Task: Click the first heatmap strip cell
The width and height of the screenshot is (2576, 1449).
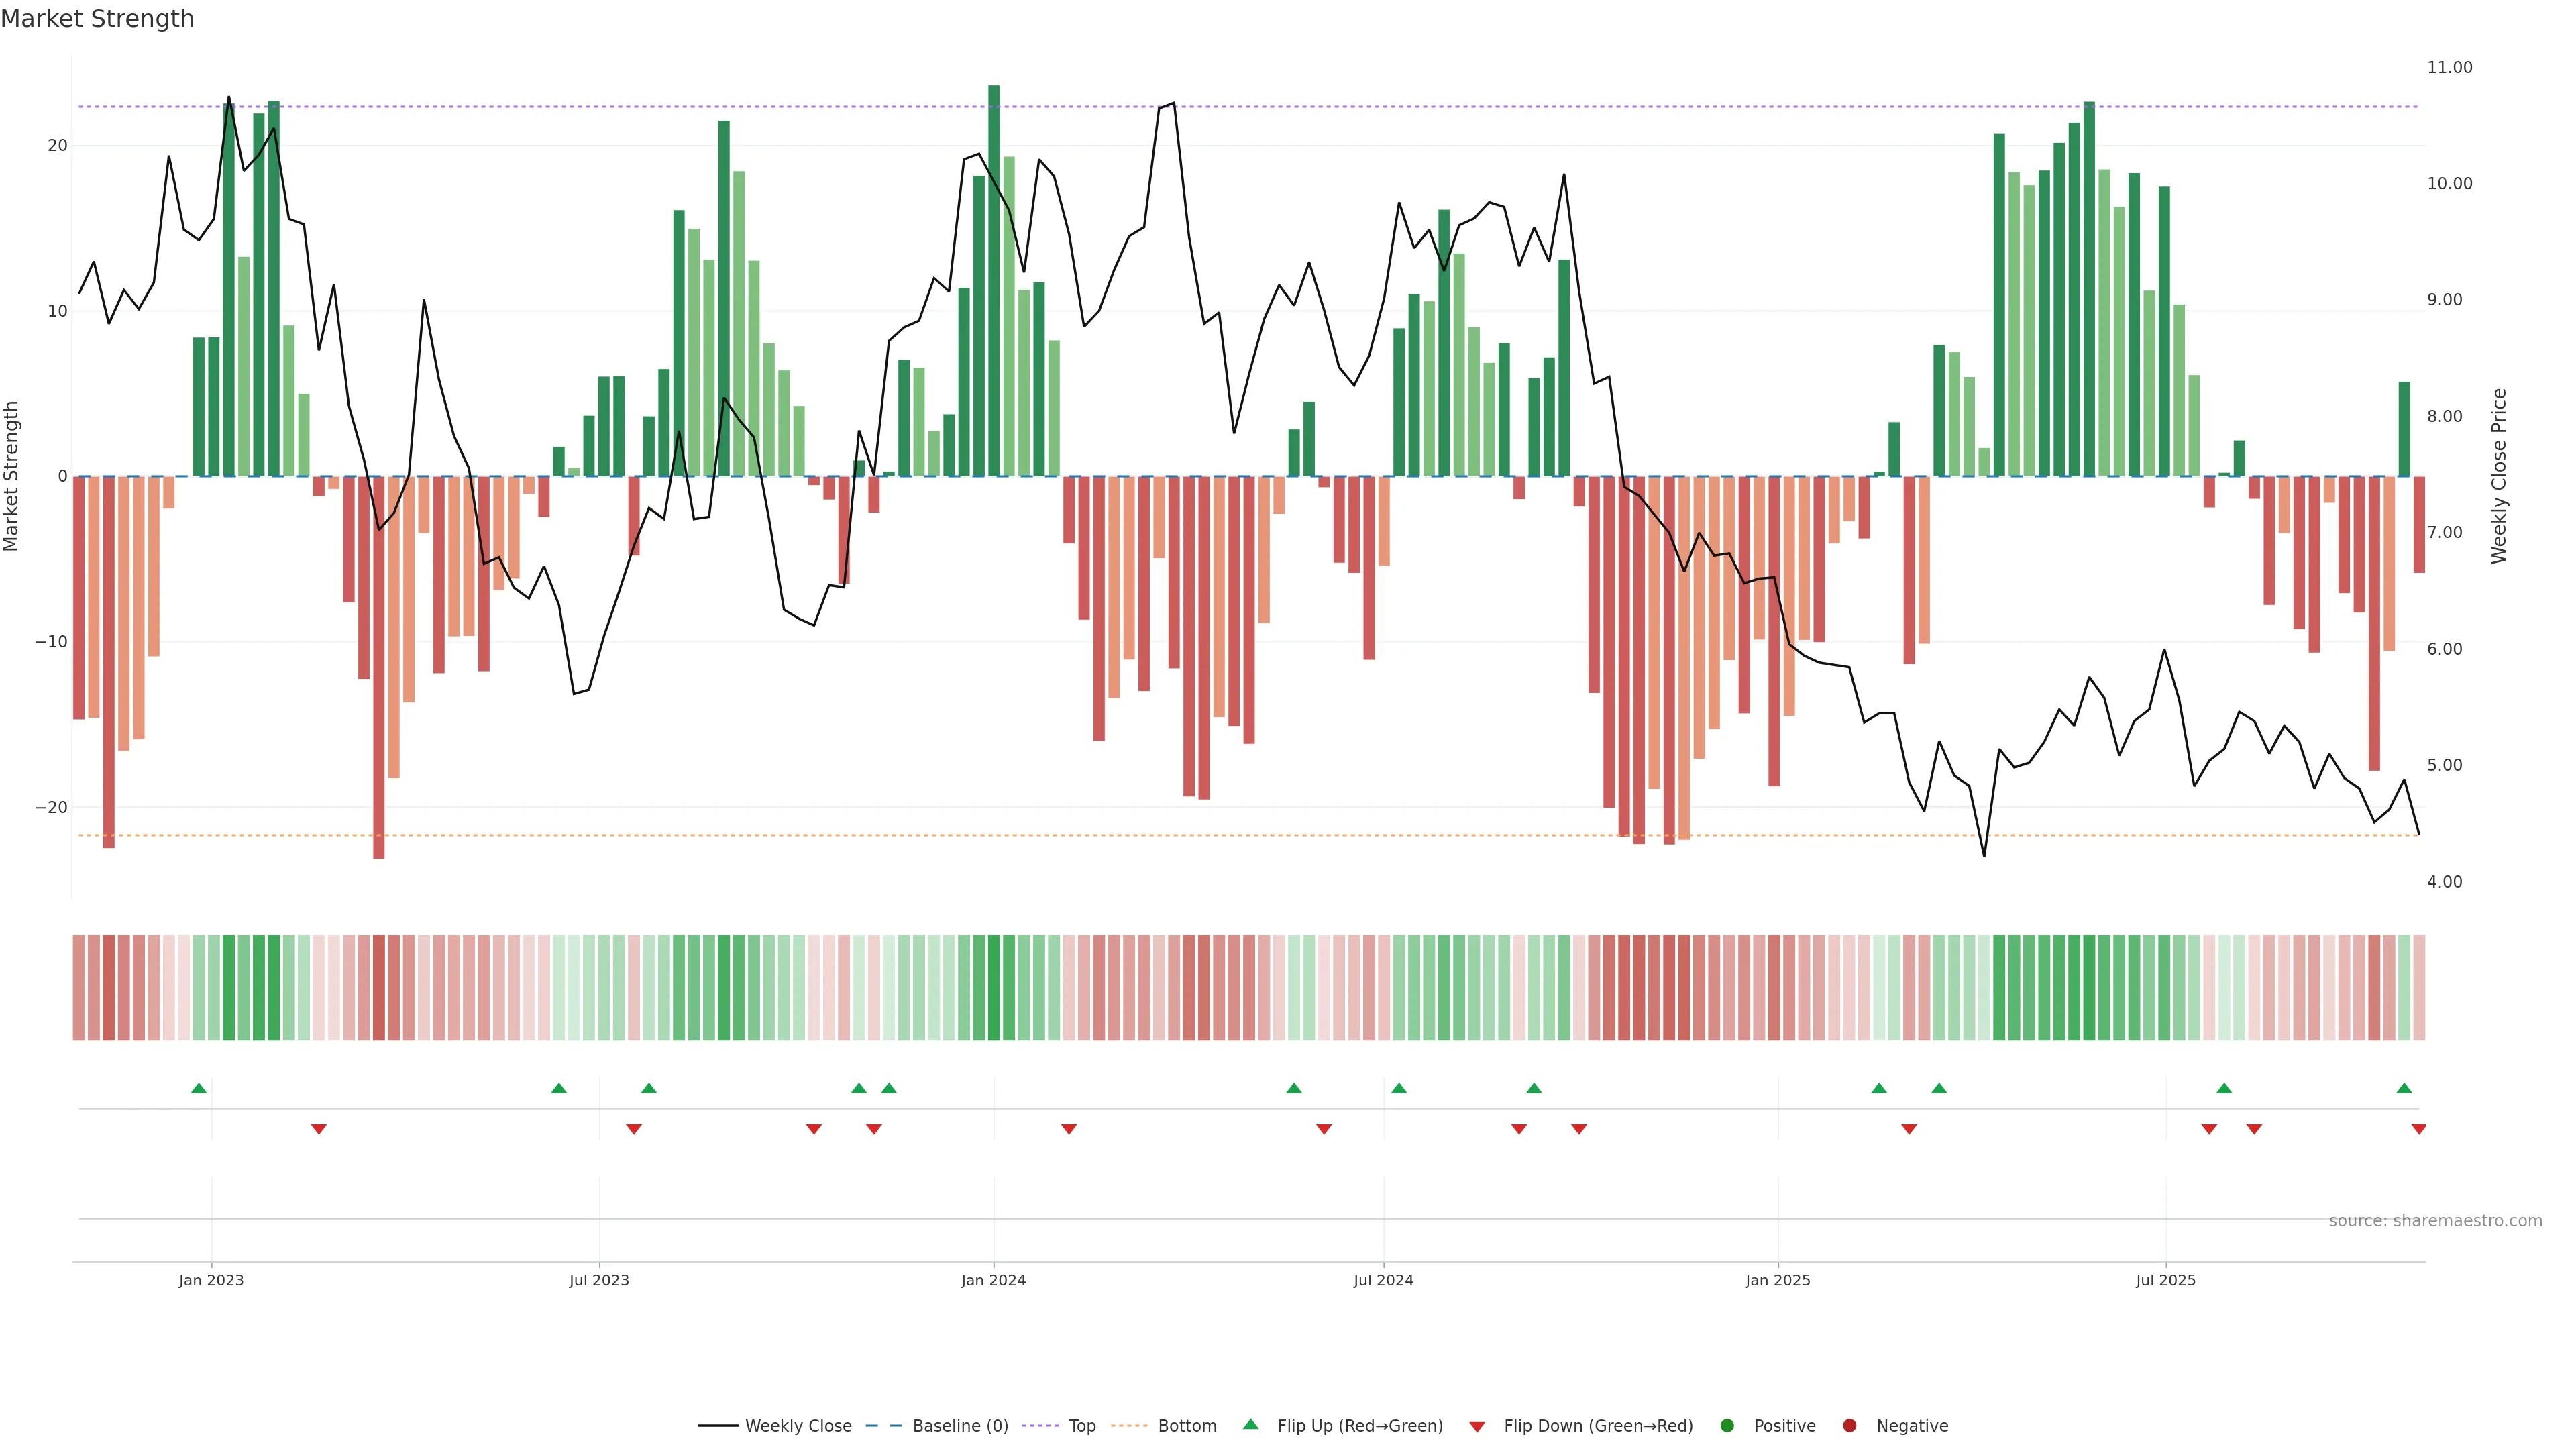Action: tap(79, 987)
